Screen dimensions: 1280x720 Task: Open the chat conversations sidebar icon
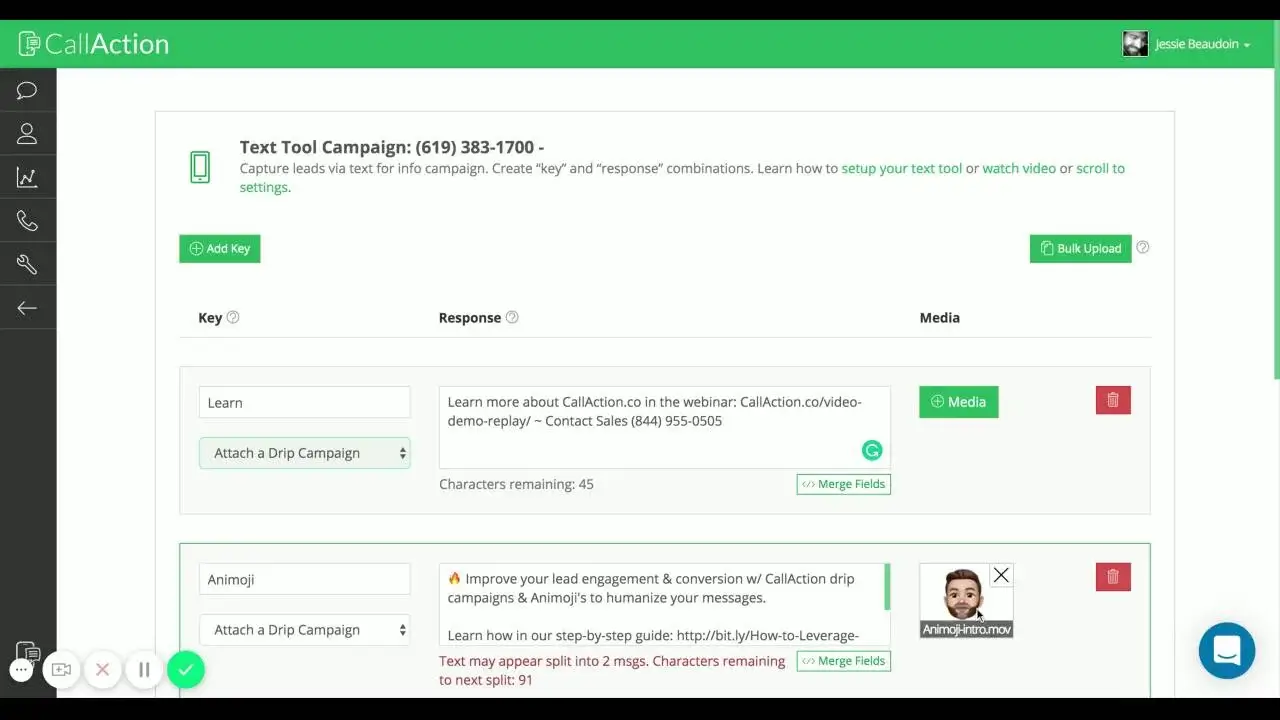[x=27, y=91]
